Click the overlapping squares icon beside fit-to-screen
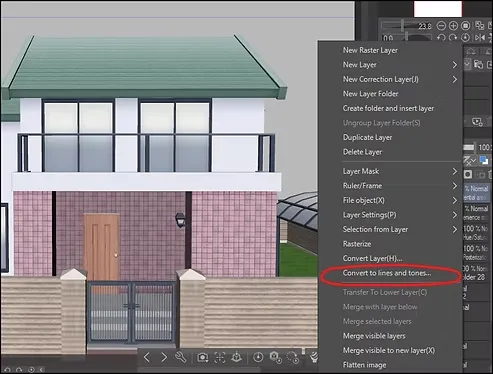This screenshot has height=374, width=493. 480,25
